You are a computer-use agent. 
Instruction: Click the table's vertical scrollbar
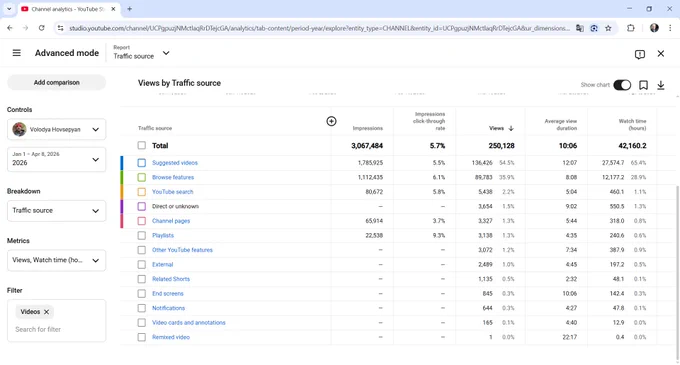[x=677, y=272]
